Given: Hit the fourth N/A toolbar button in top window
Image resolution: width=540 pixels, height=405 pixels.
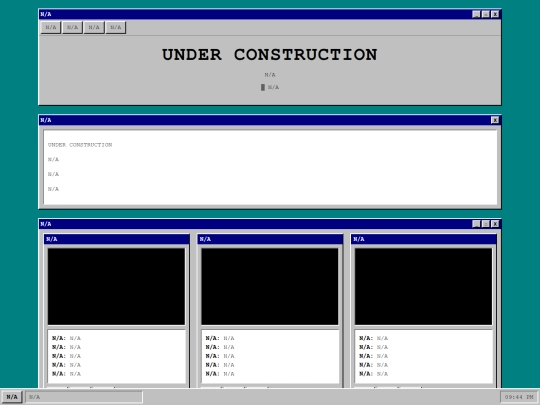Looking at the screenshot, I should pos(116,27).
